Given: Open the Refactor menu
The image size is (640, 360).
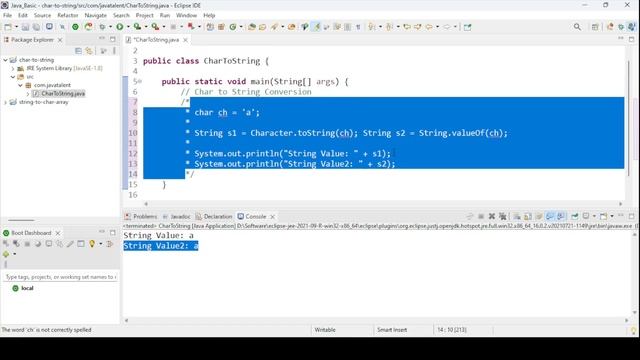Looking at the screenshot, I should (68, 15).
